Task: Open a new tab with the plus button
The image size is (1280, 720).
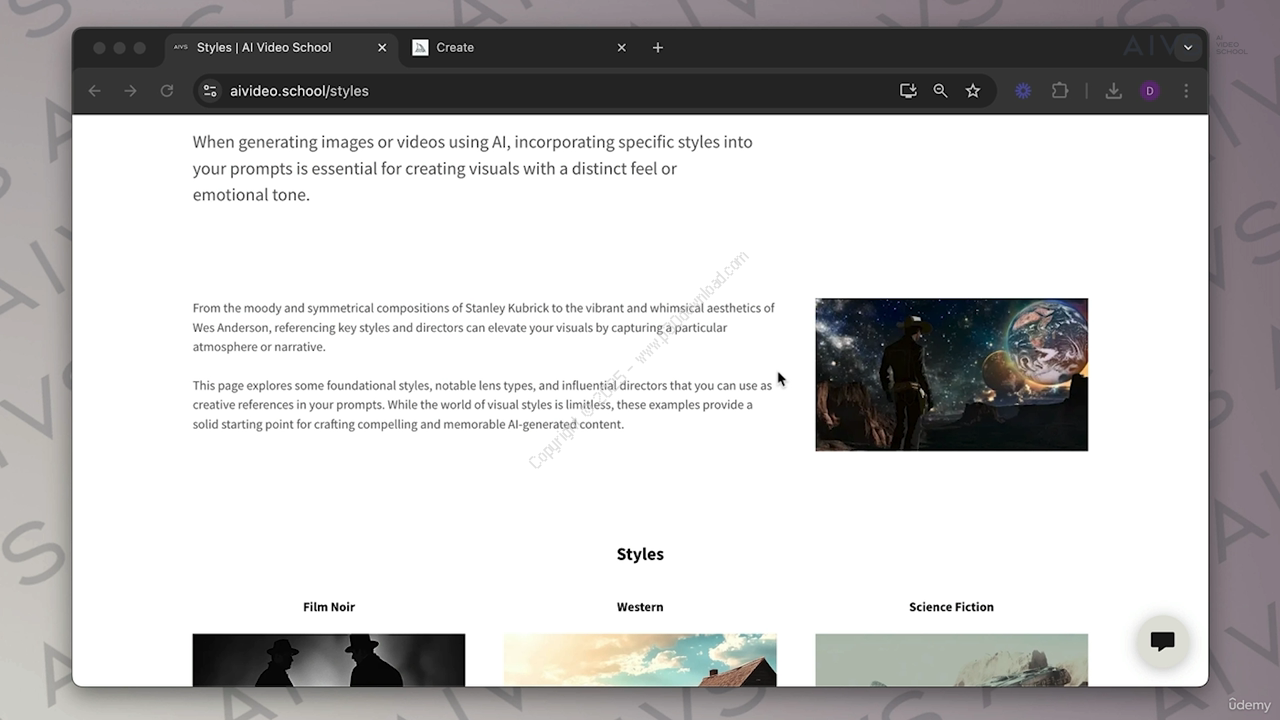Action: 658,47
